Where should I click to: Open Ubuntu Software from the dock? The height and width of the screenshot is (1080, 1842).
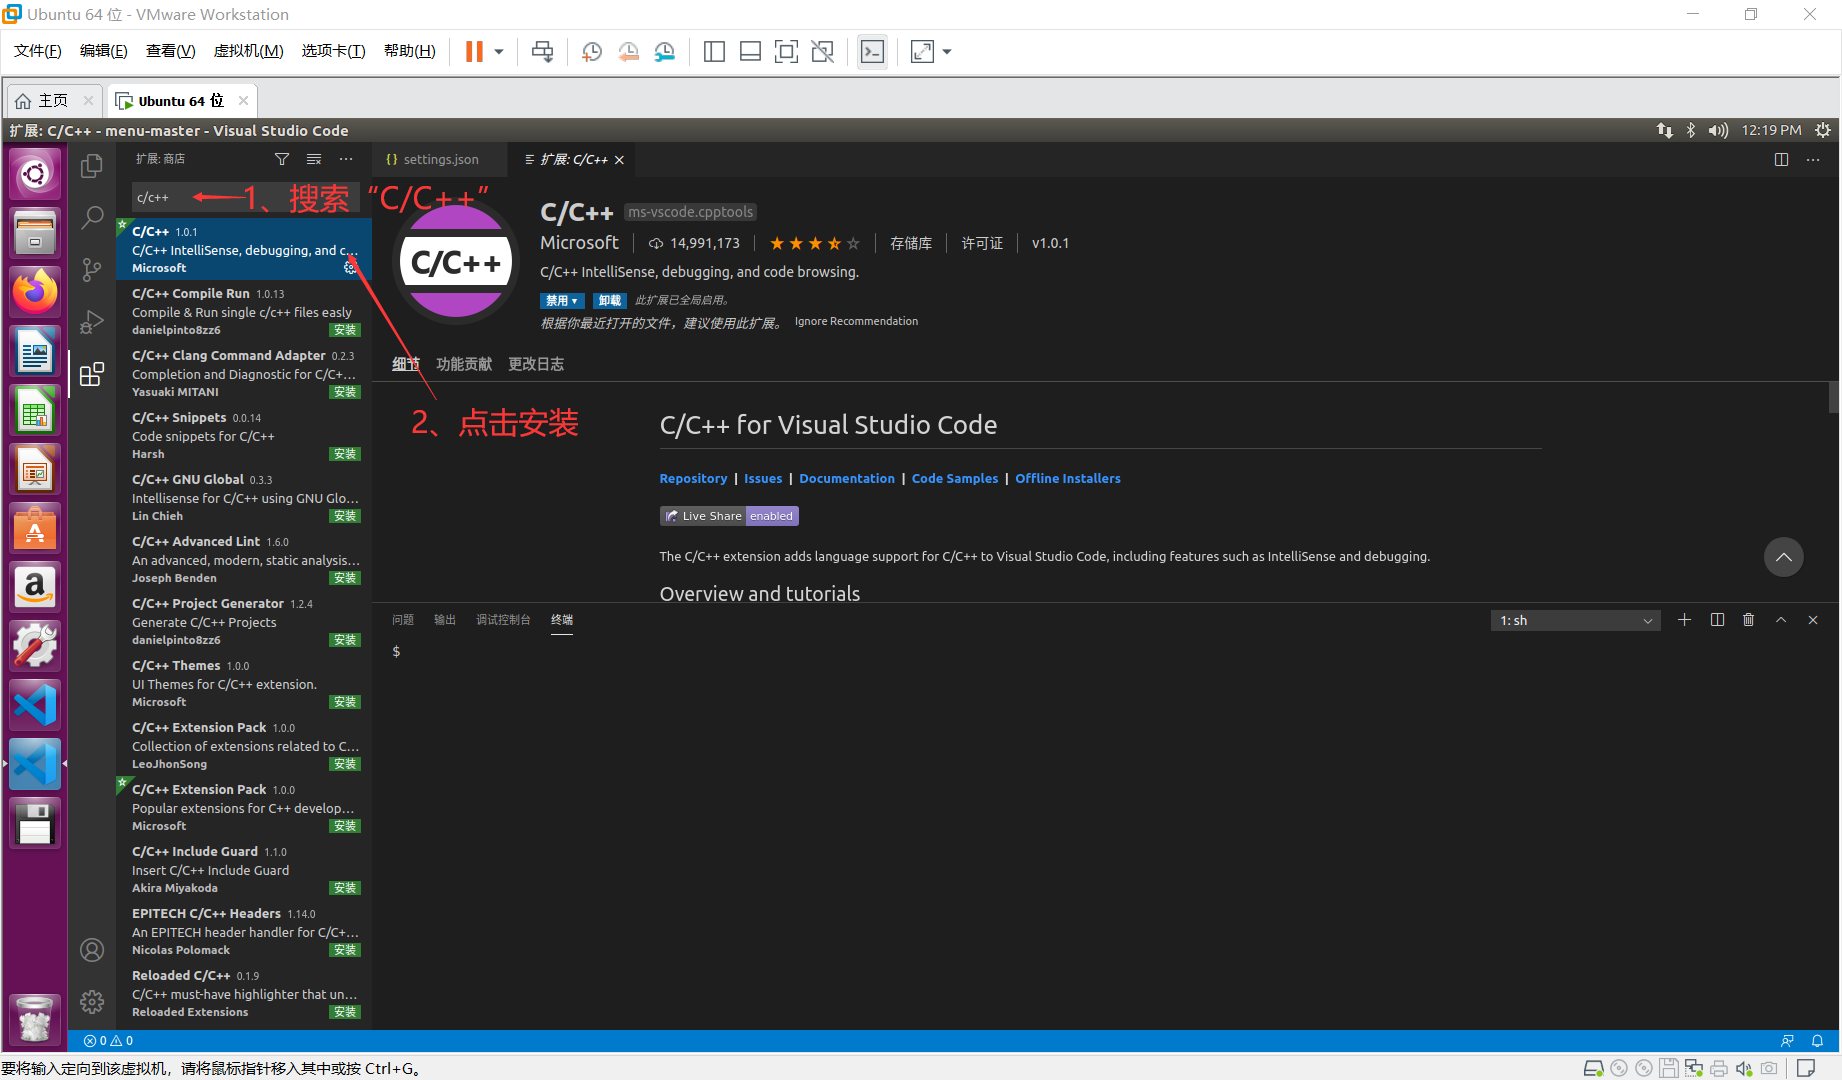point(35,529)
